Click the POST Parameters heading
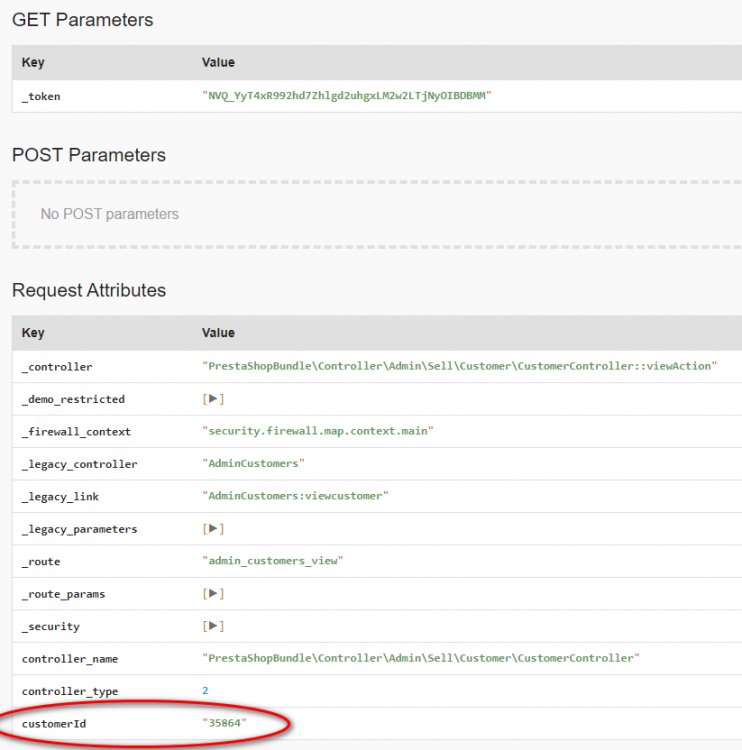 [89, 155]
